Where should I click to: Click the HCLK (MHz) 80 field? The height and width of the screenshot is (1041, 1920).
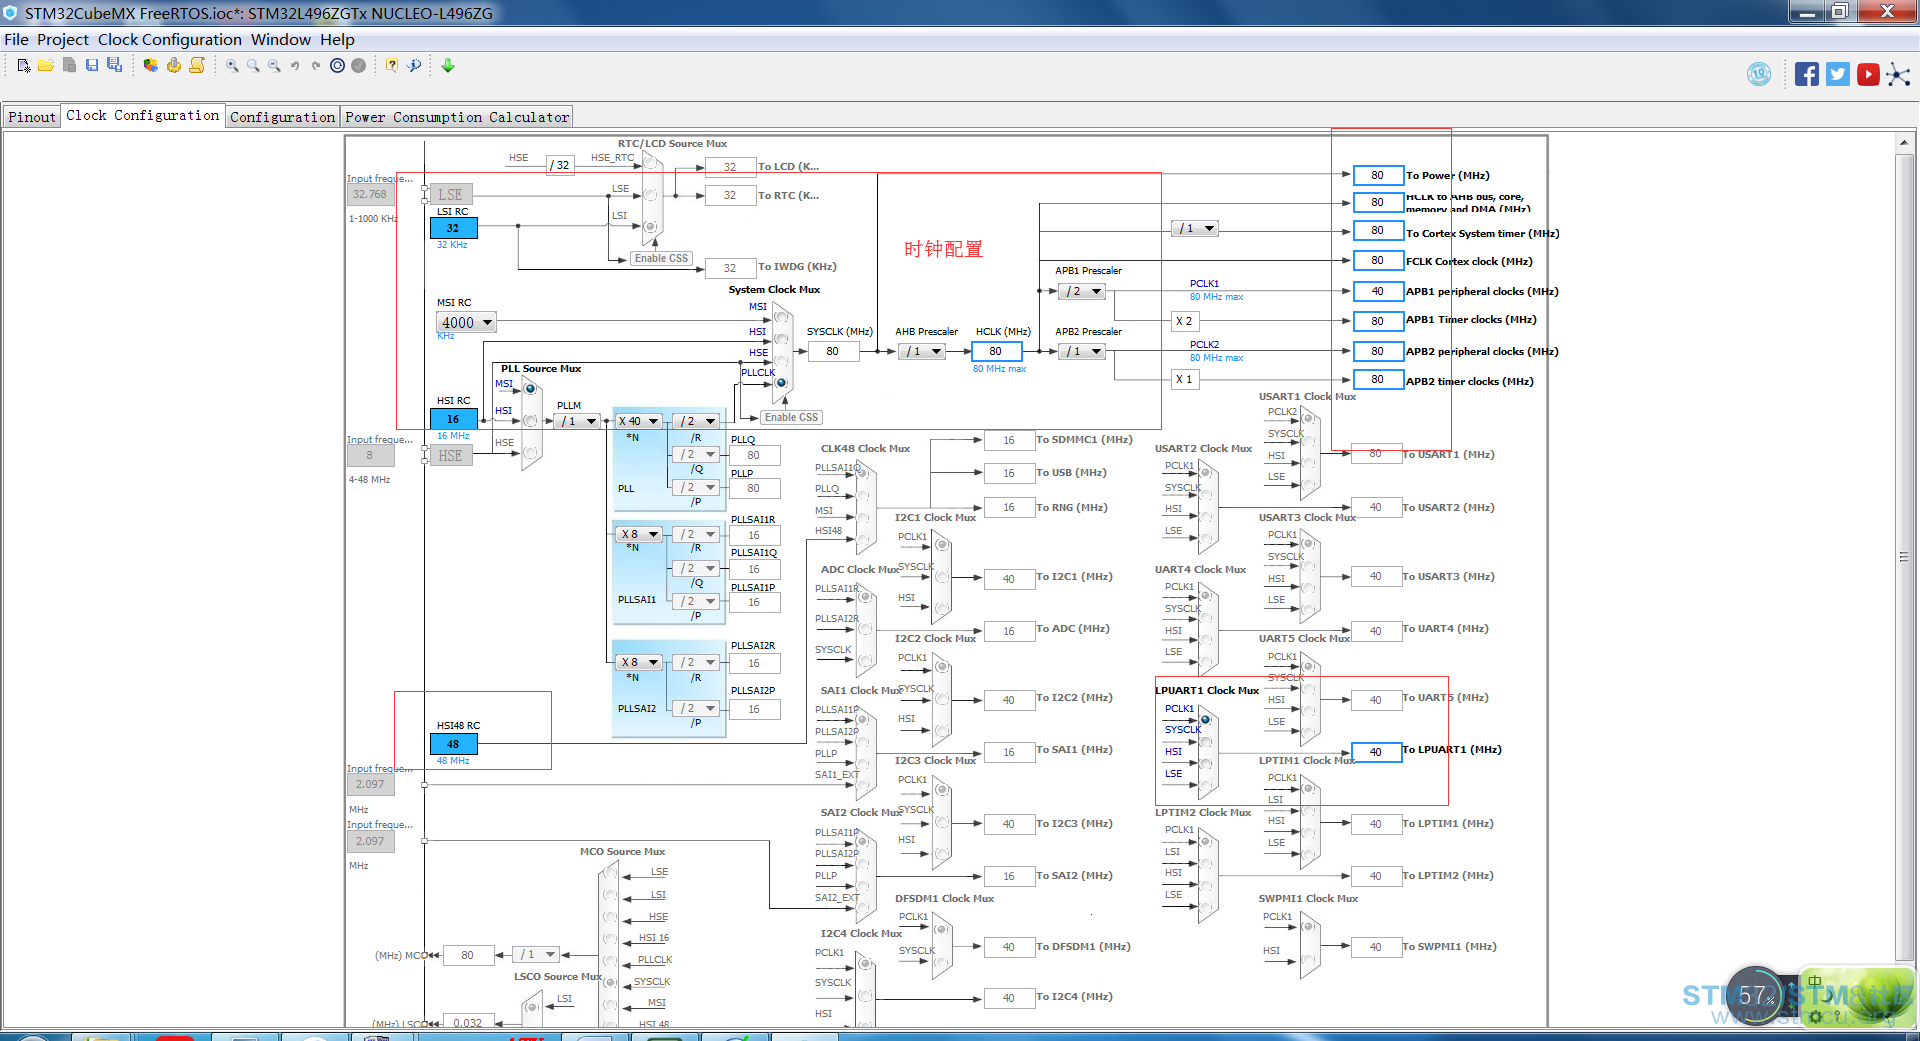point(996,351)
